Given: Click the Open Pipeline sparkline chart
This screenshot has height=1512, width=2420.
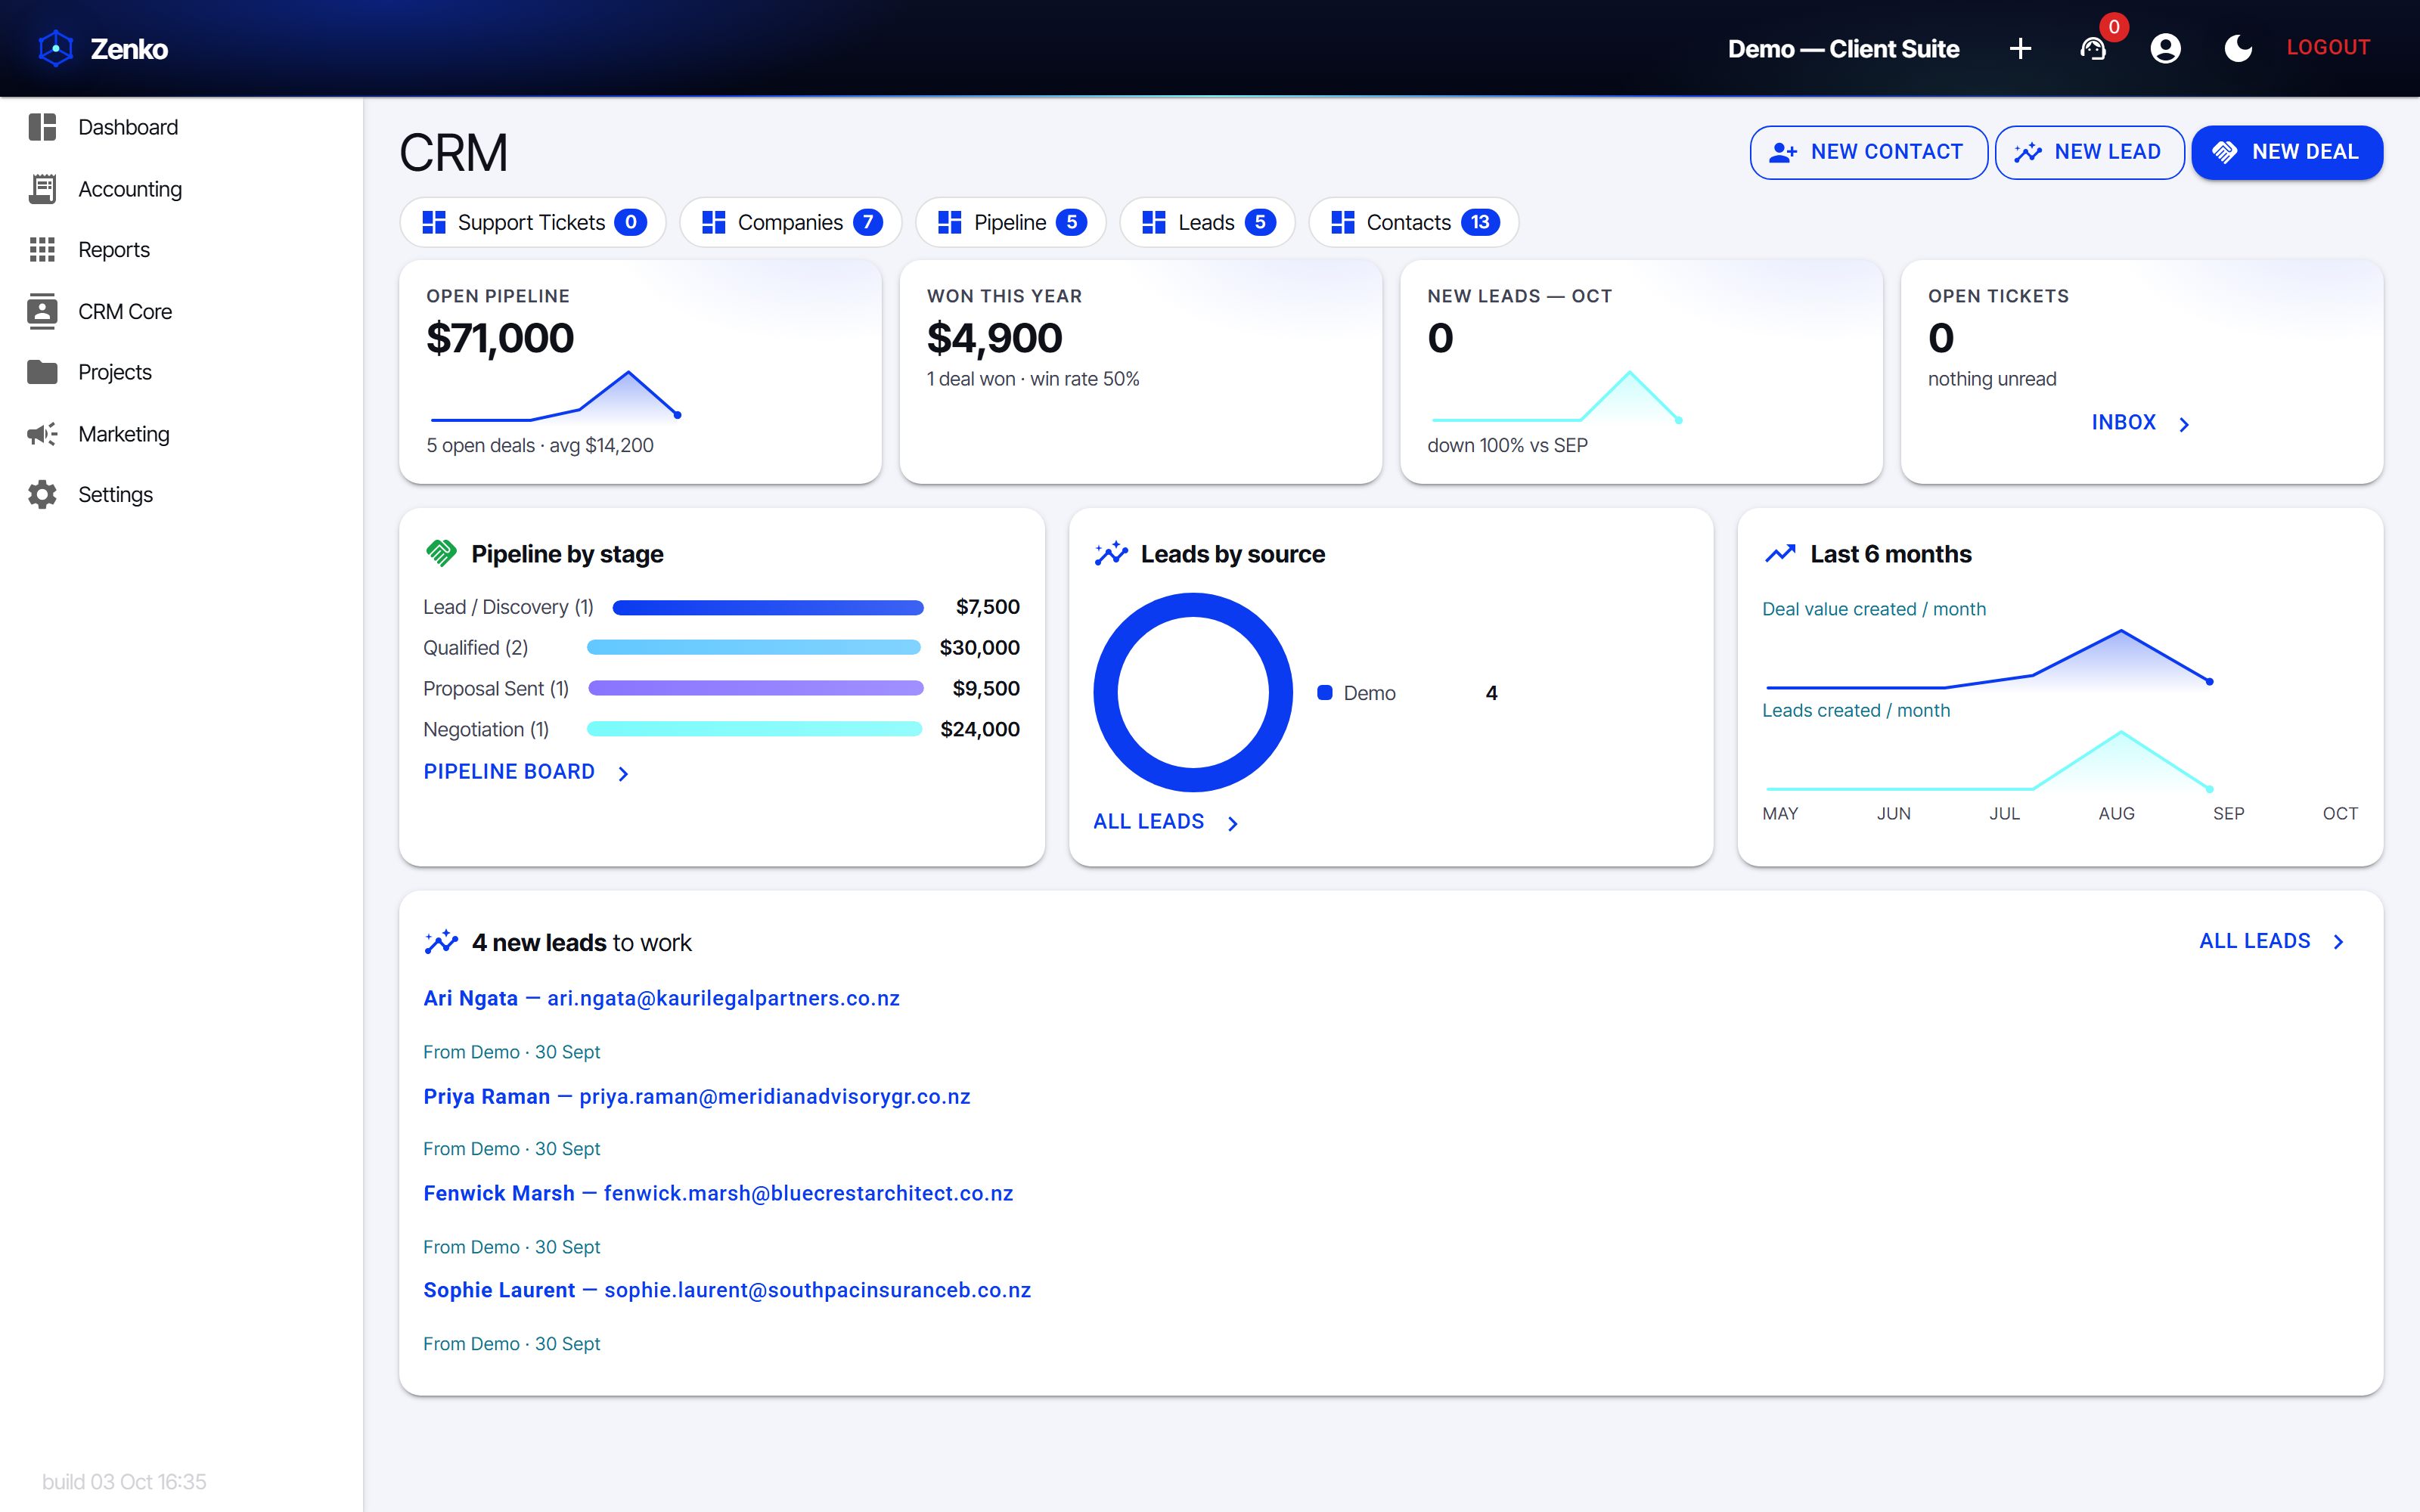Looking at the screenshot, I should click(556, 396).
